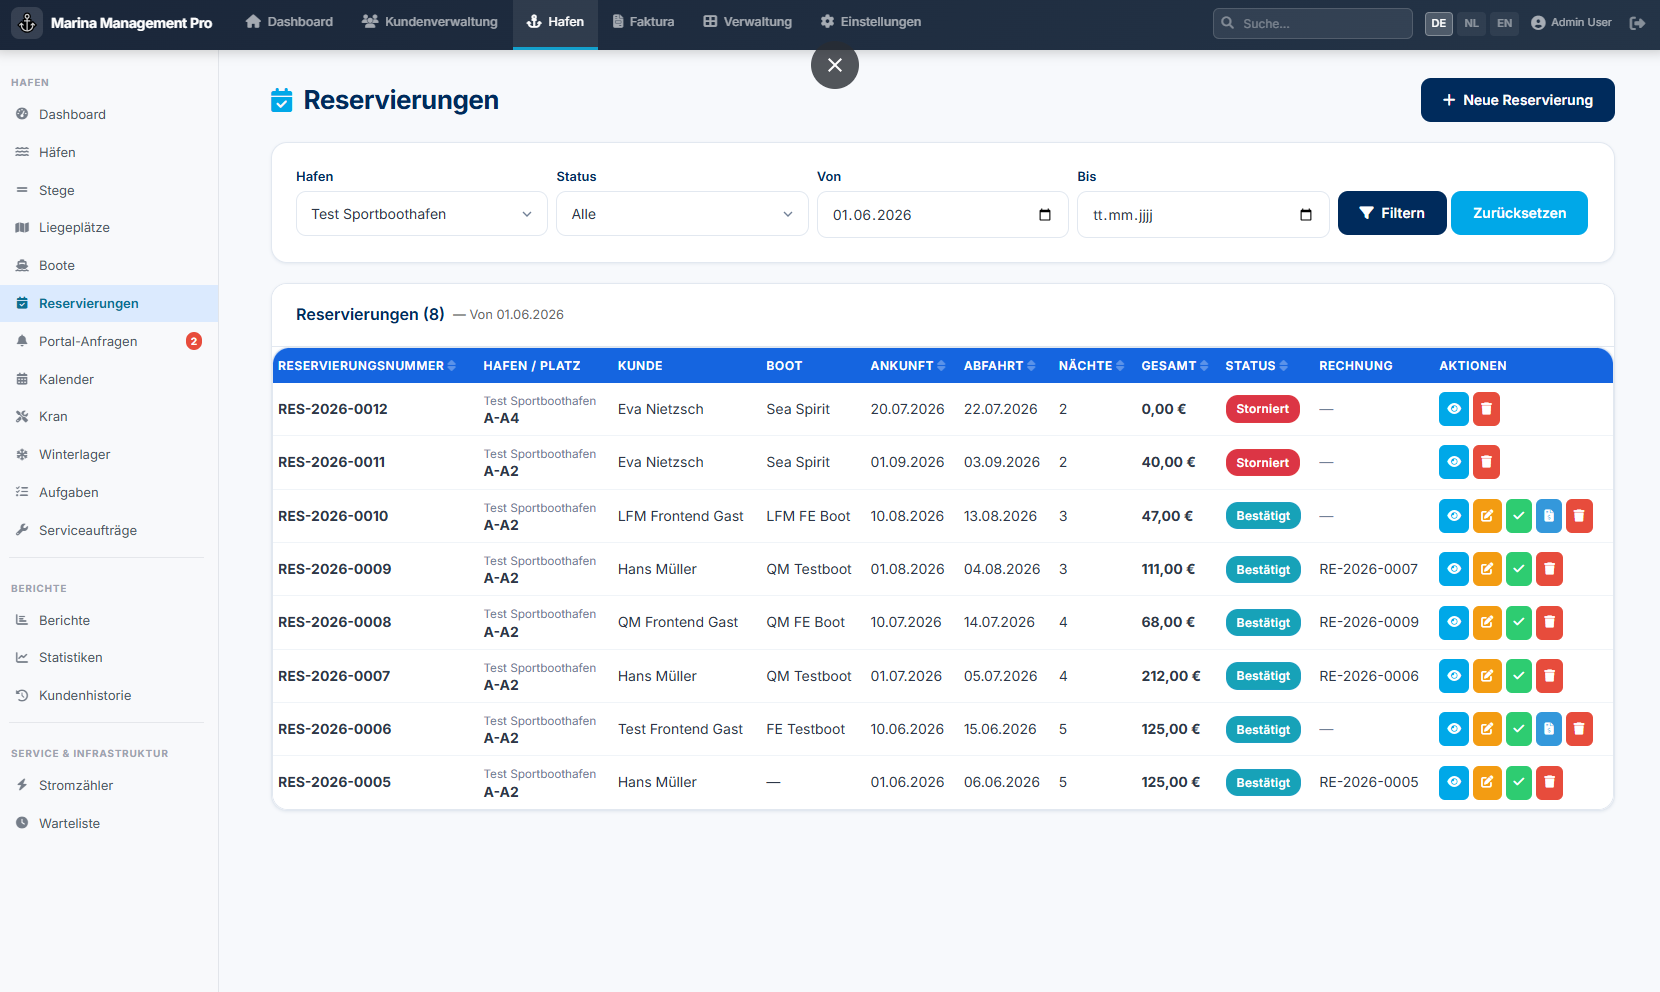View reservation RES-2026-0007 with eye icon
The height and width of the screenshot is (992, 1660).
(1454, 676)
